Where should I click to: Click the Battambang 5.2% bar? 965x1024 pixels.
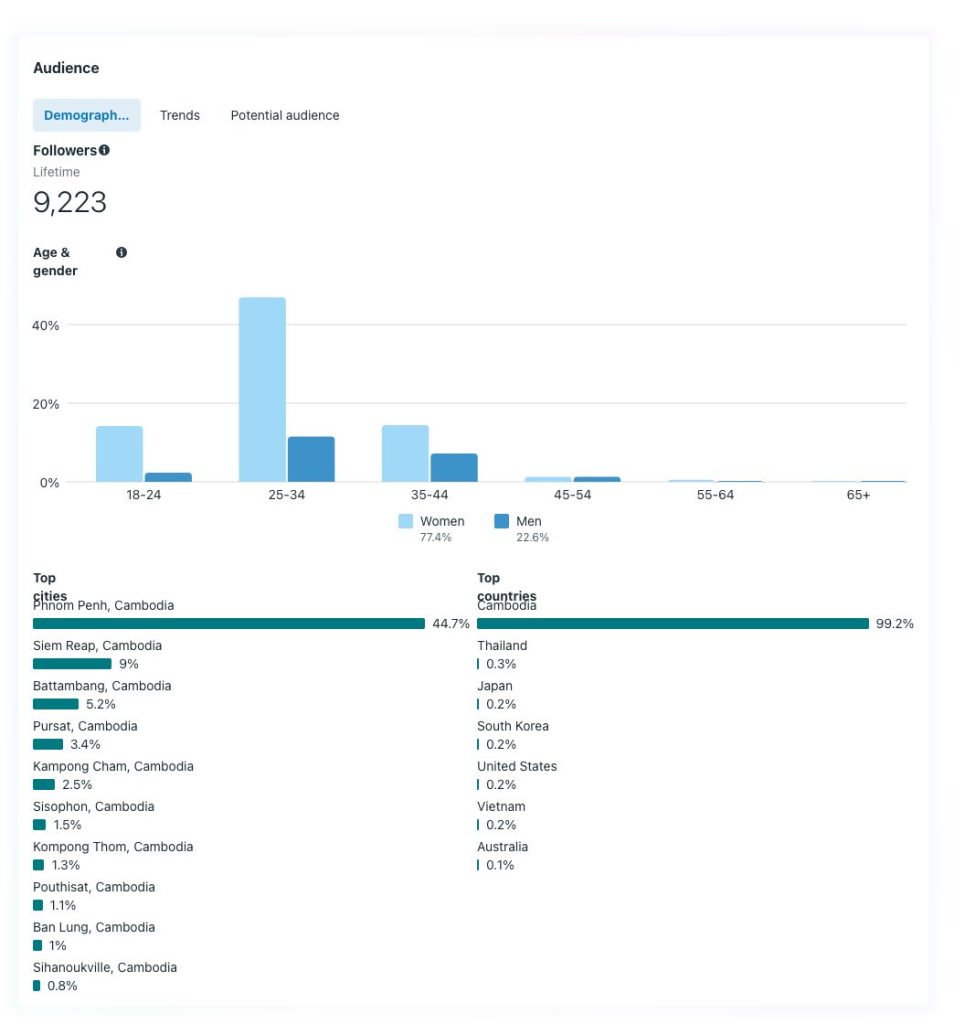point(55,704)
